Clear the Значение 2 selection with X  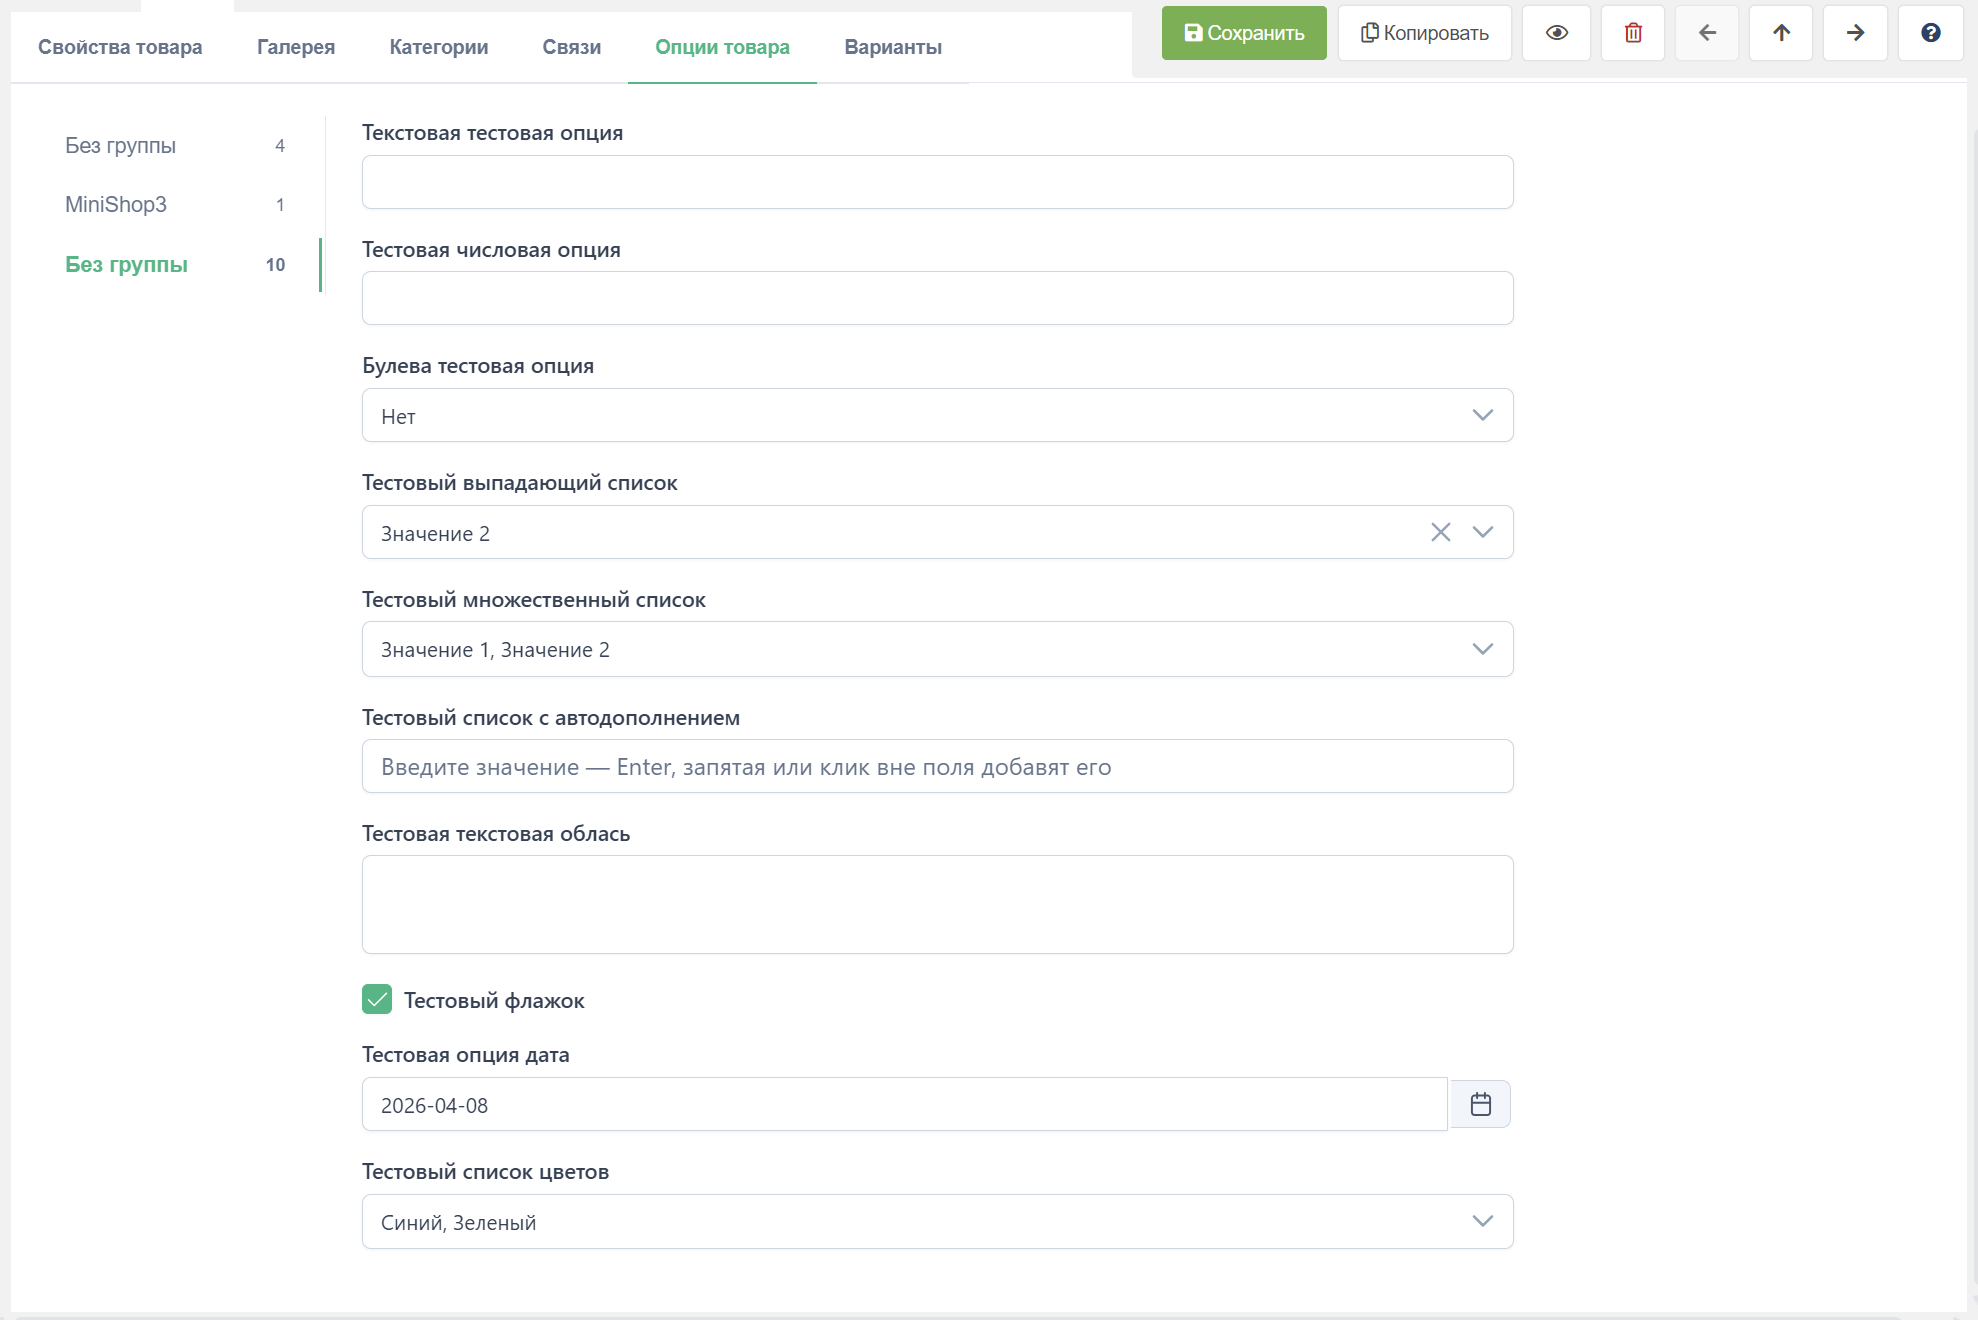pyautogui.click(x=1440, y=532)
